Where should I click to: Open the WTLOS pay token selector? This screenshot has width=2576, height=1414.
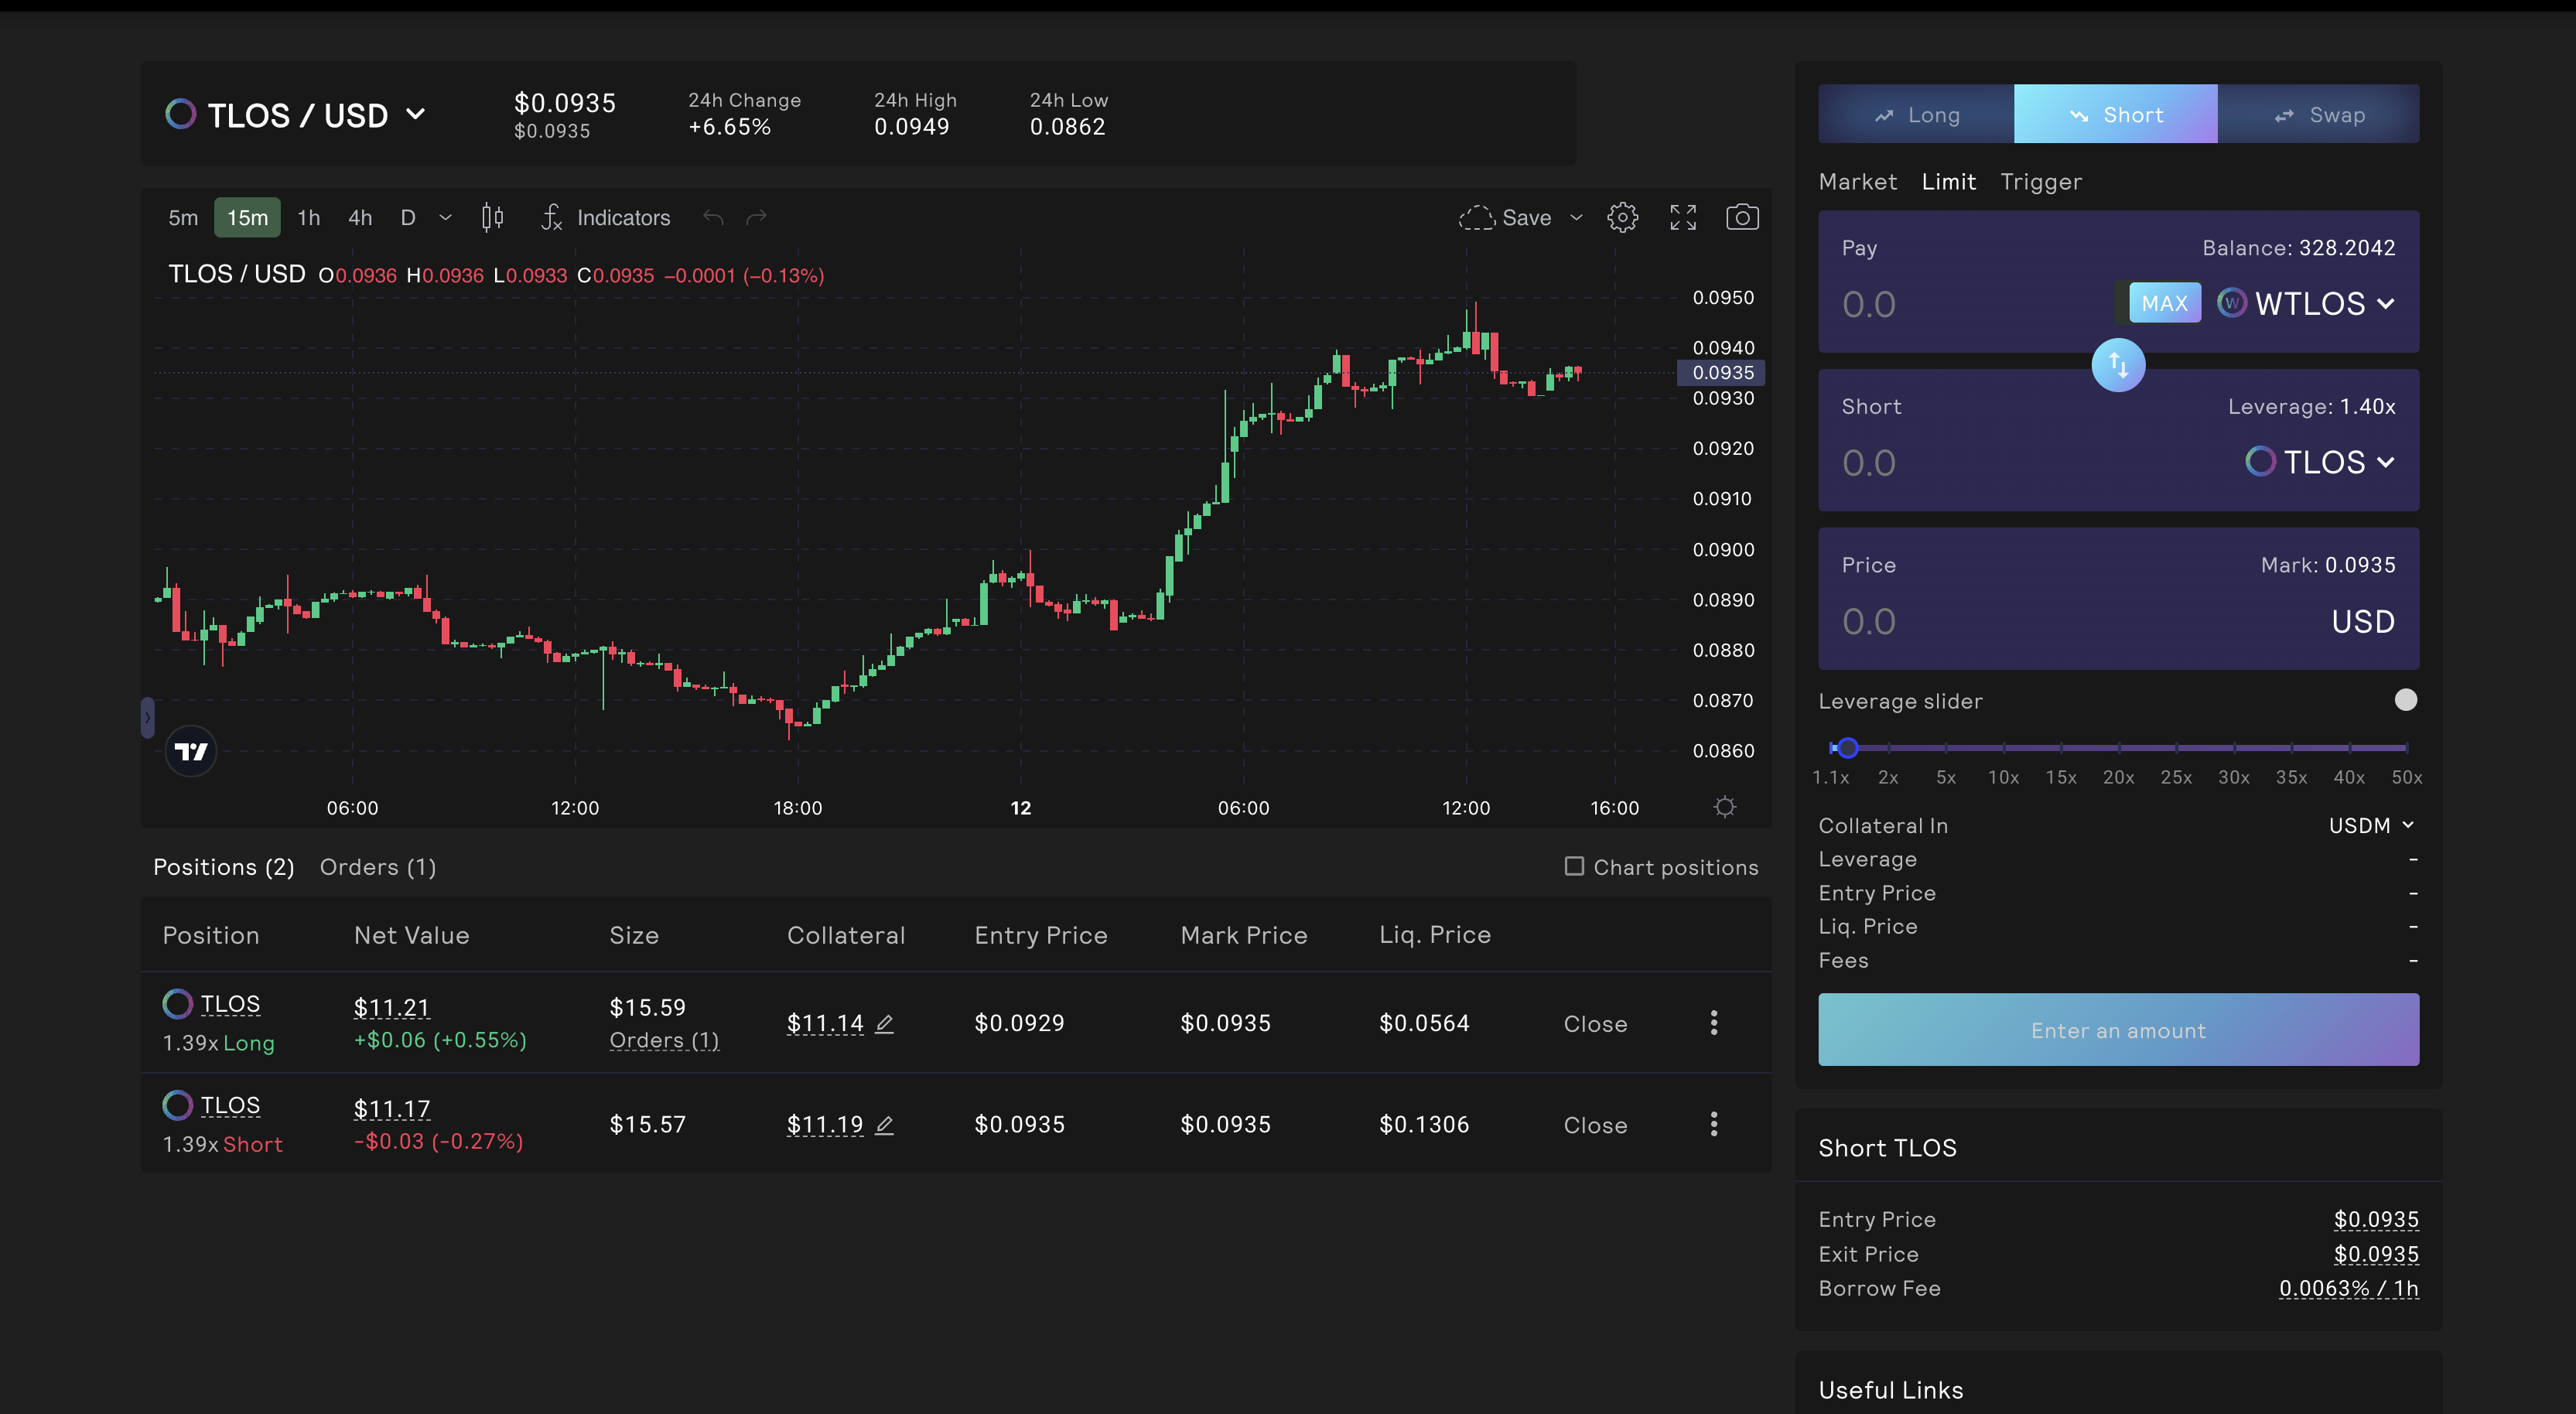(x=2306, y=303)
